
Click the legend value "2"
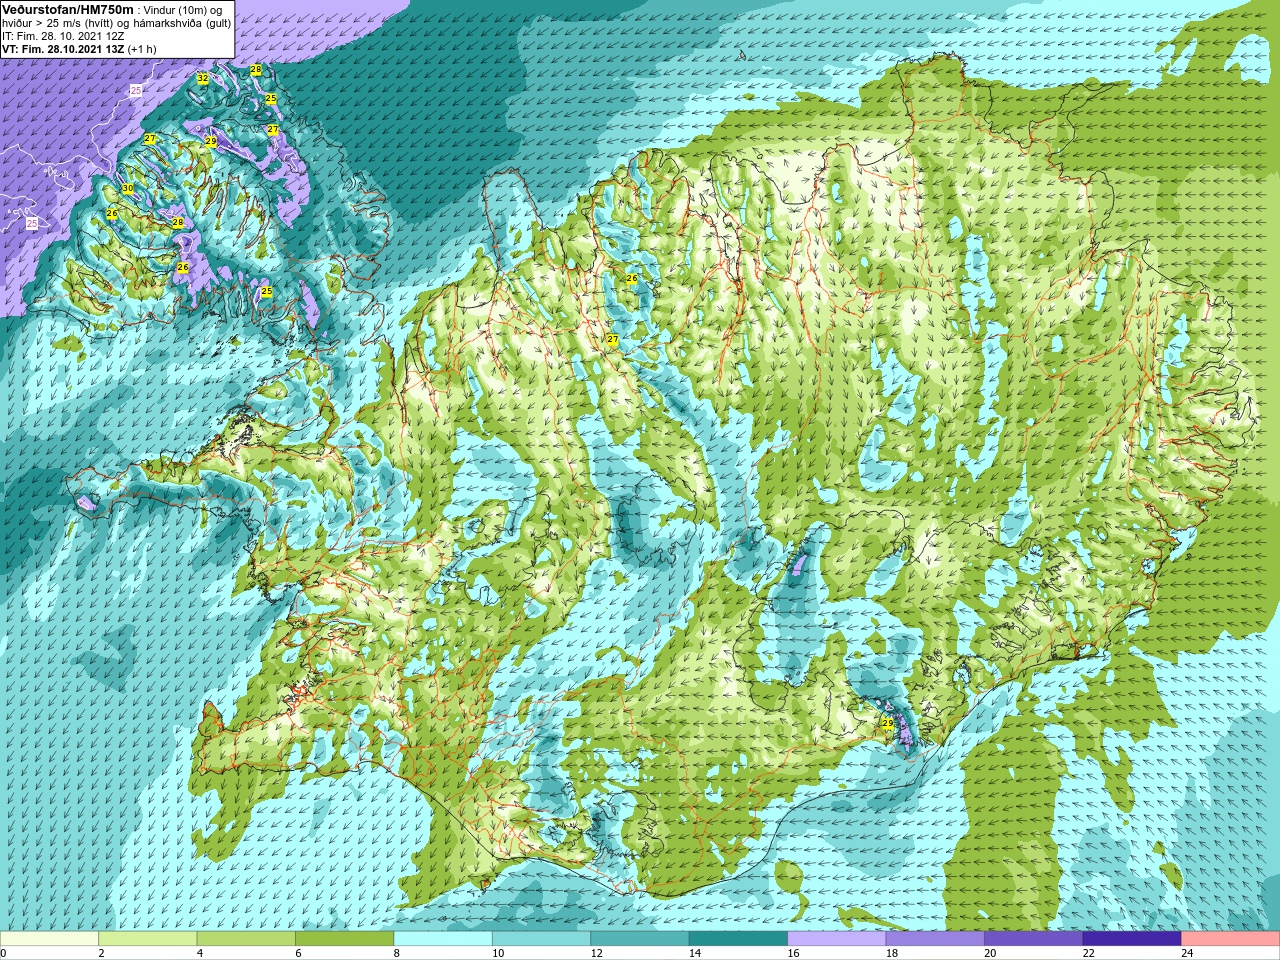coord(101,953)
